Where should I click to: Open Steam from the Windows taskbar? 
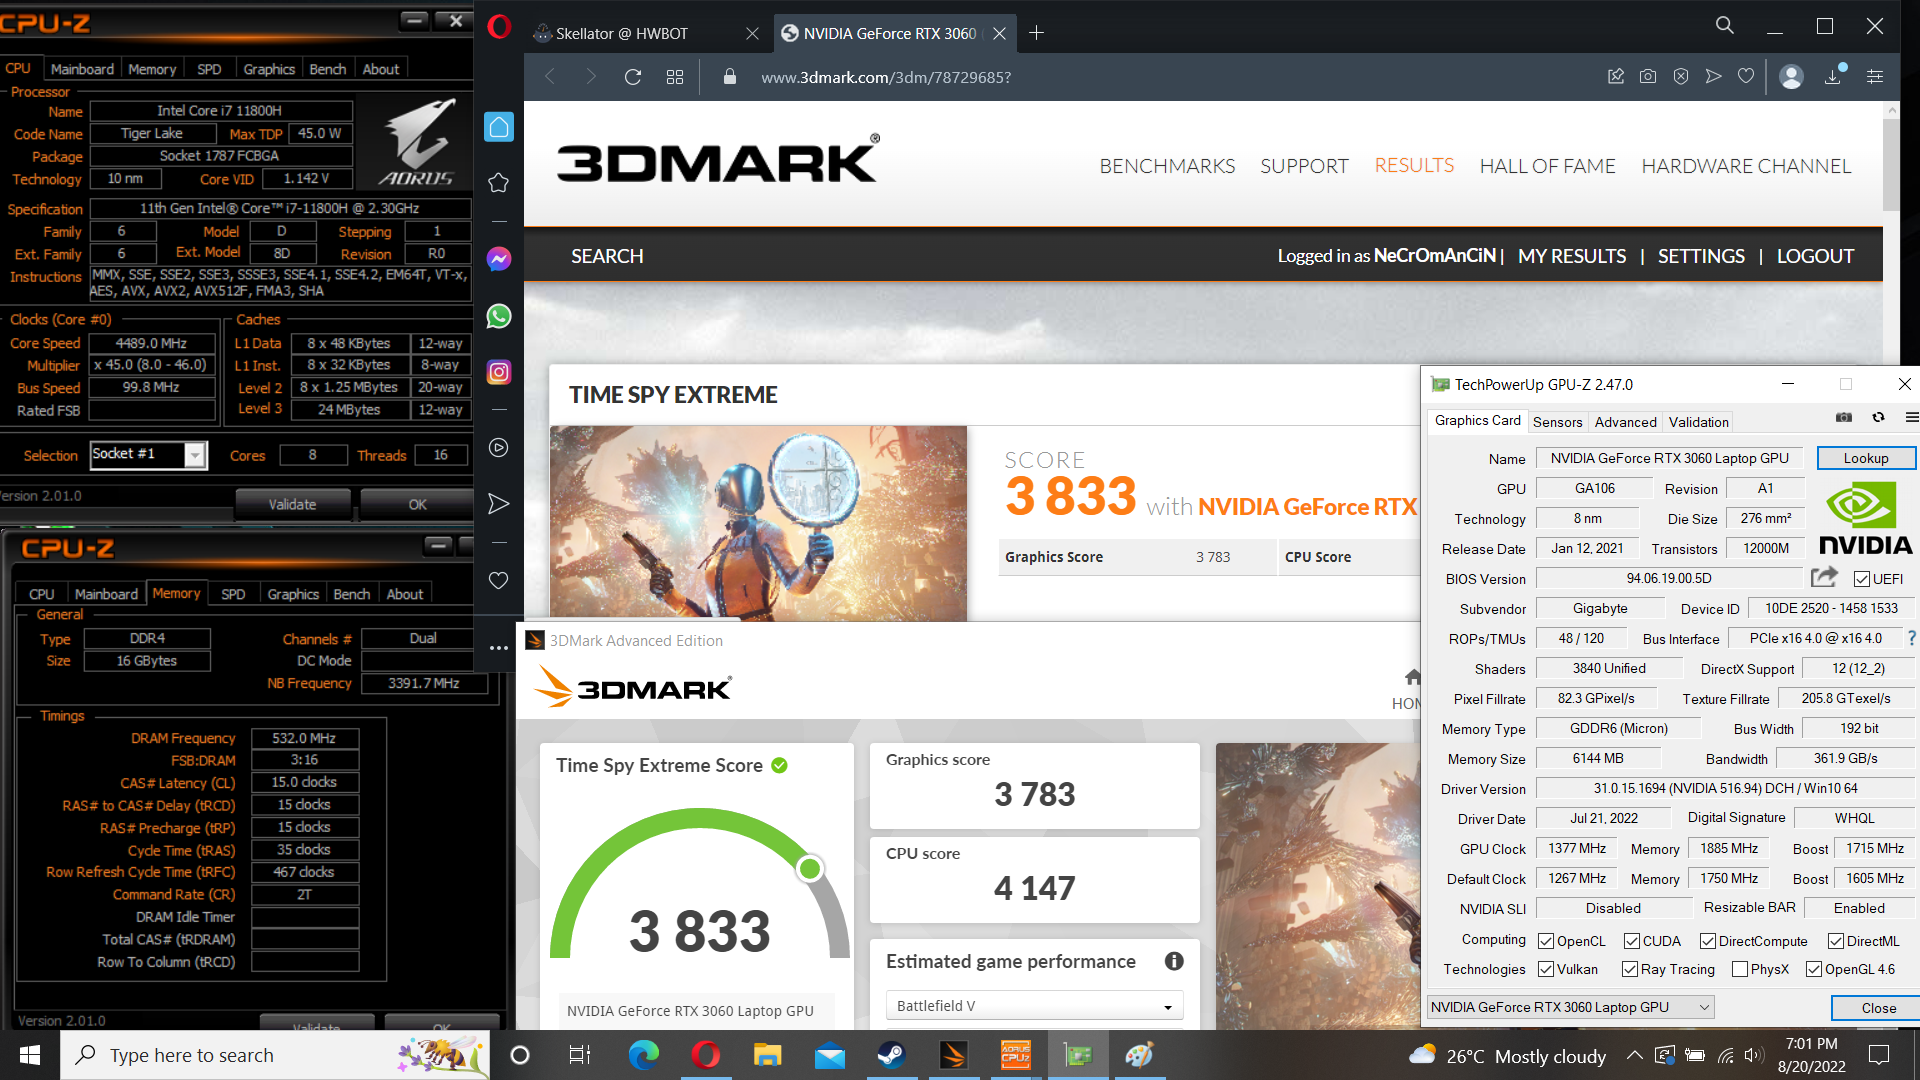pyautogui.click(x=891, y=1055)
